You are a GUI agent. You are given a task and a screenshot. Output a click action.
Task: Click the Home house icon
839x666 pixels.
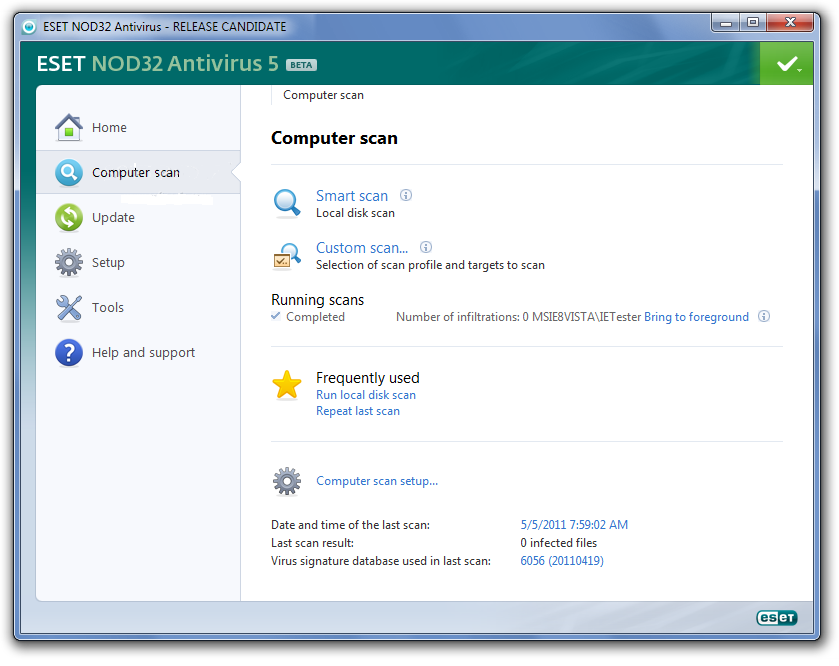pos(68,127)
